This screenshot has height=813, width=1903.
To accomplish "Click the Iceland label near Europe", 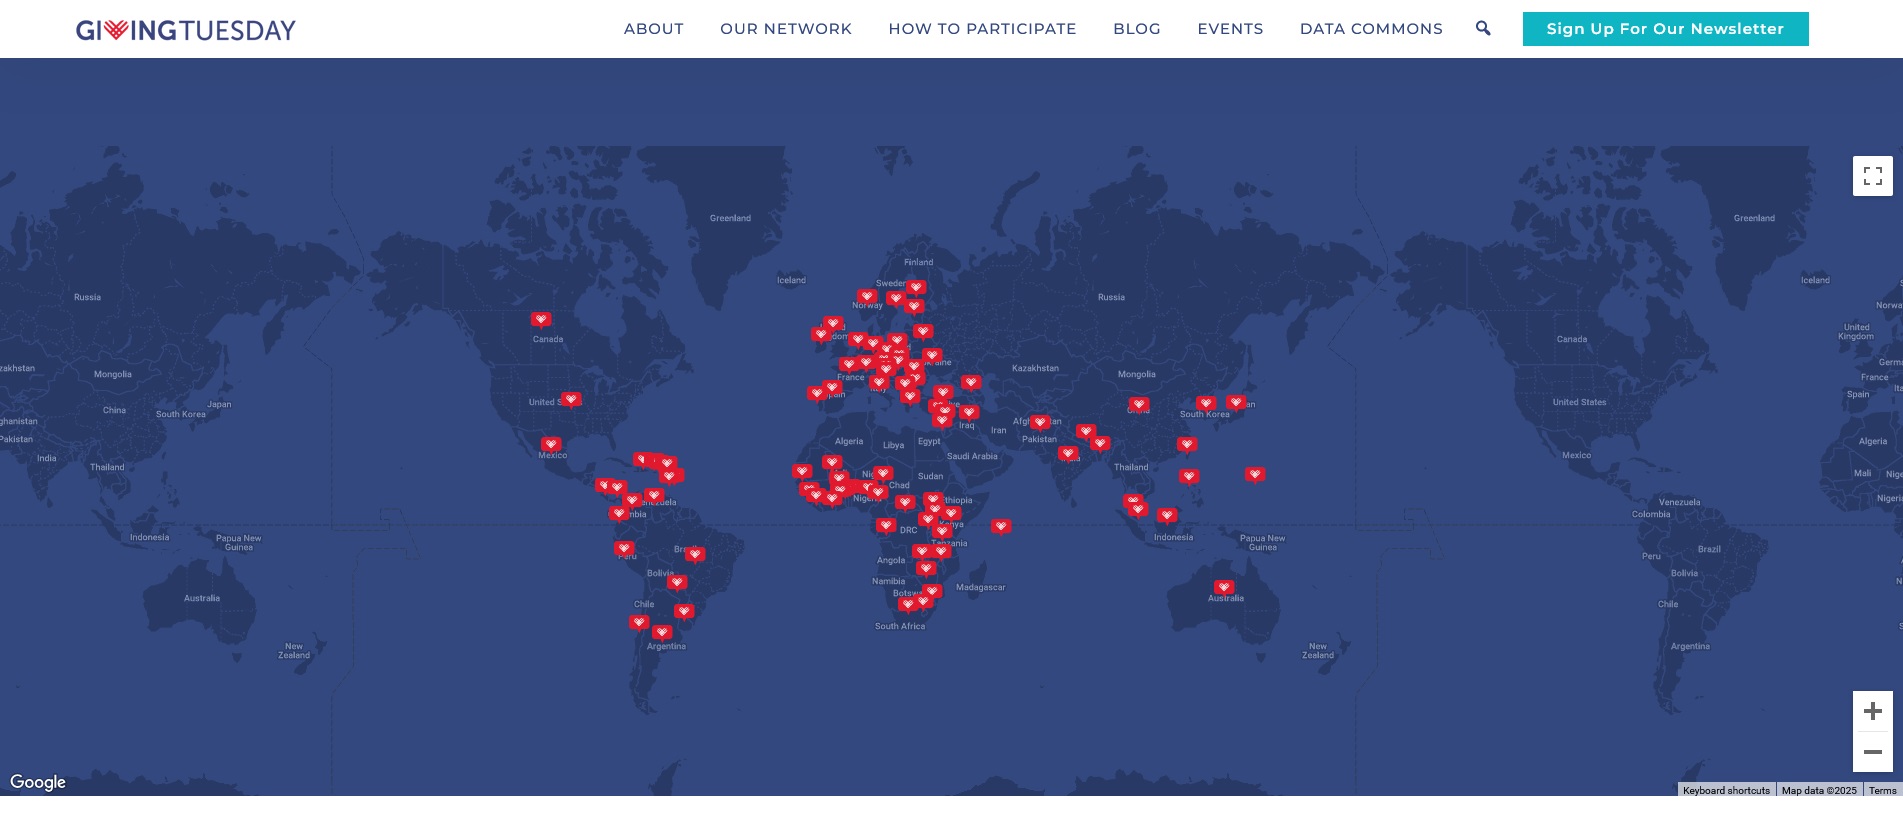I will pos(791,280).
